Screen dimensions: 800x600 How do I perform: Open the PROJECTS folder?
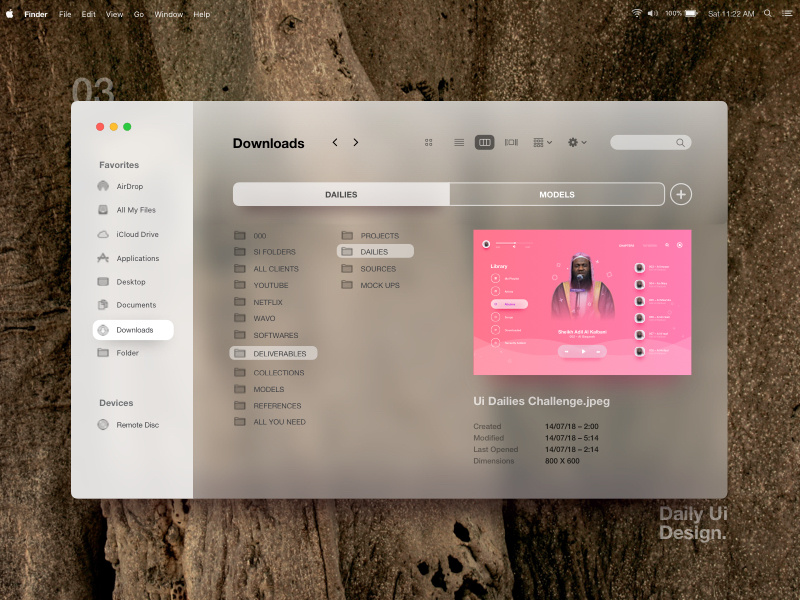tap(370, 236)
